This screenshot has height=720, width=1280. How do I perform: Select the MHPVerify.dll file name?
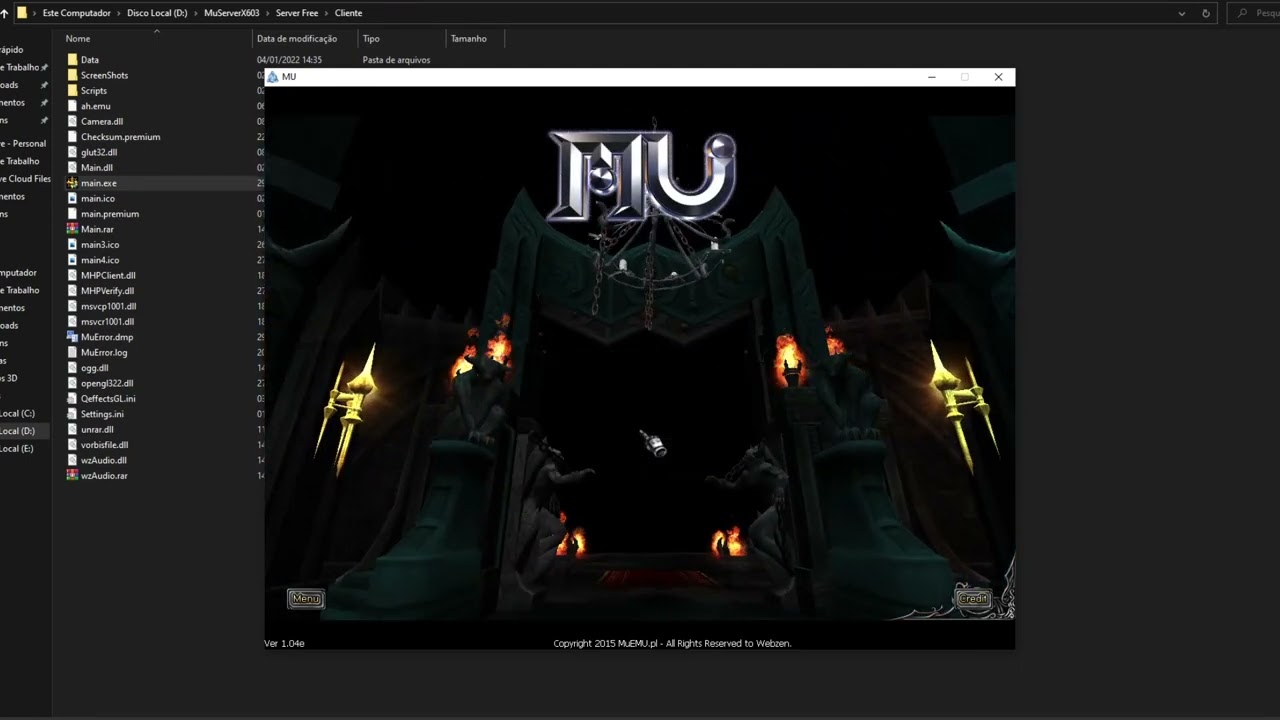click(107, 291)
